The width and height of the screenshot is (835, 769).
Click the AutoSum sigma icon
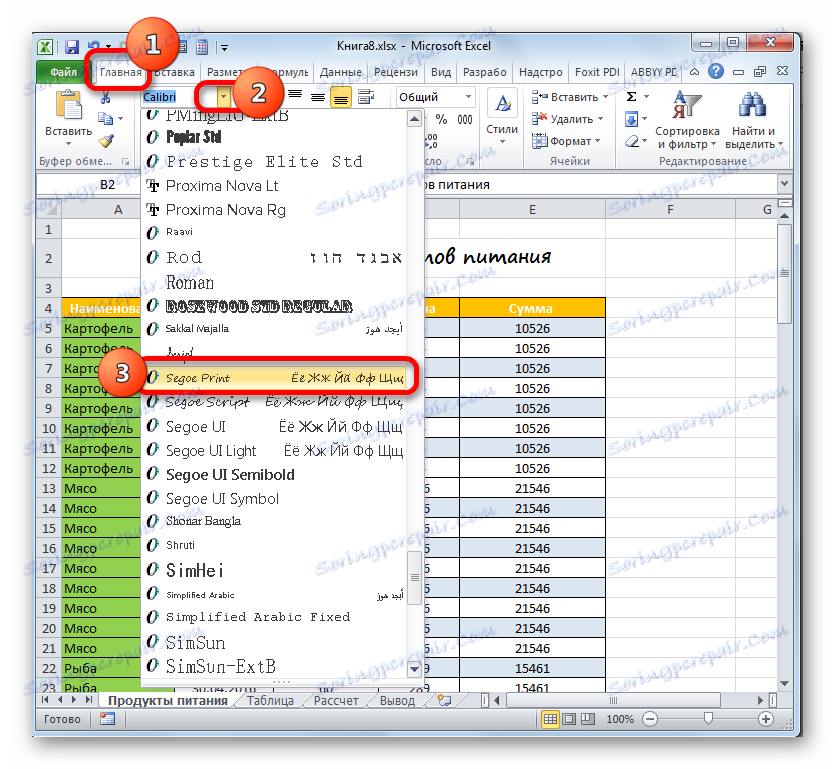click(632, 96)
